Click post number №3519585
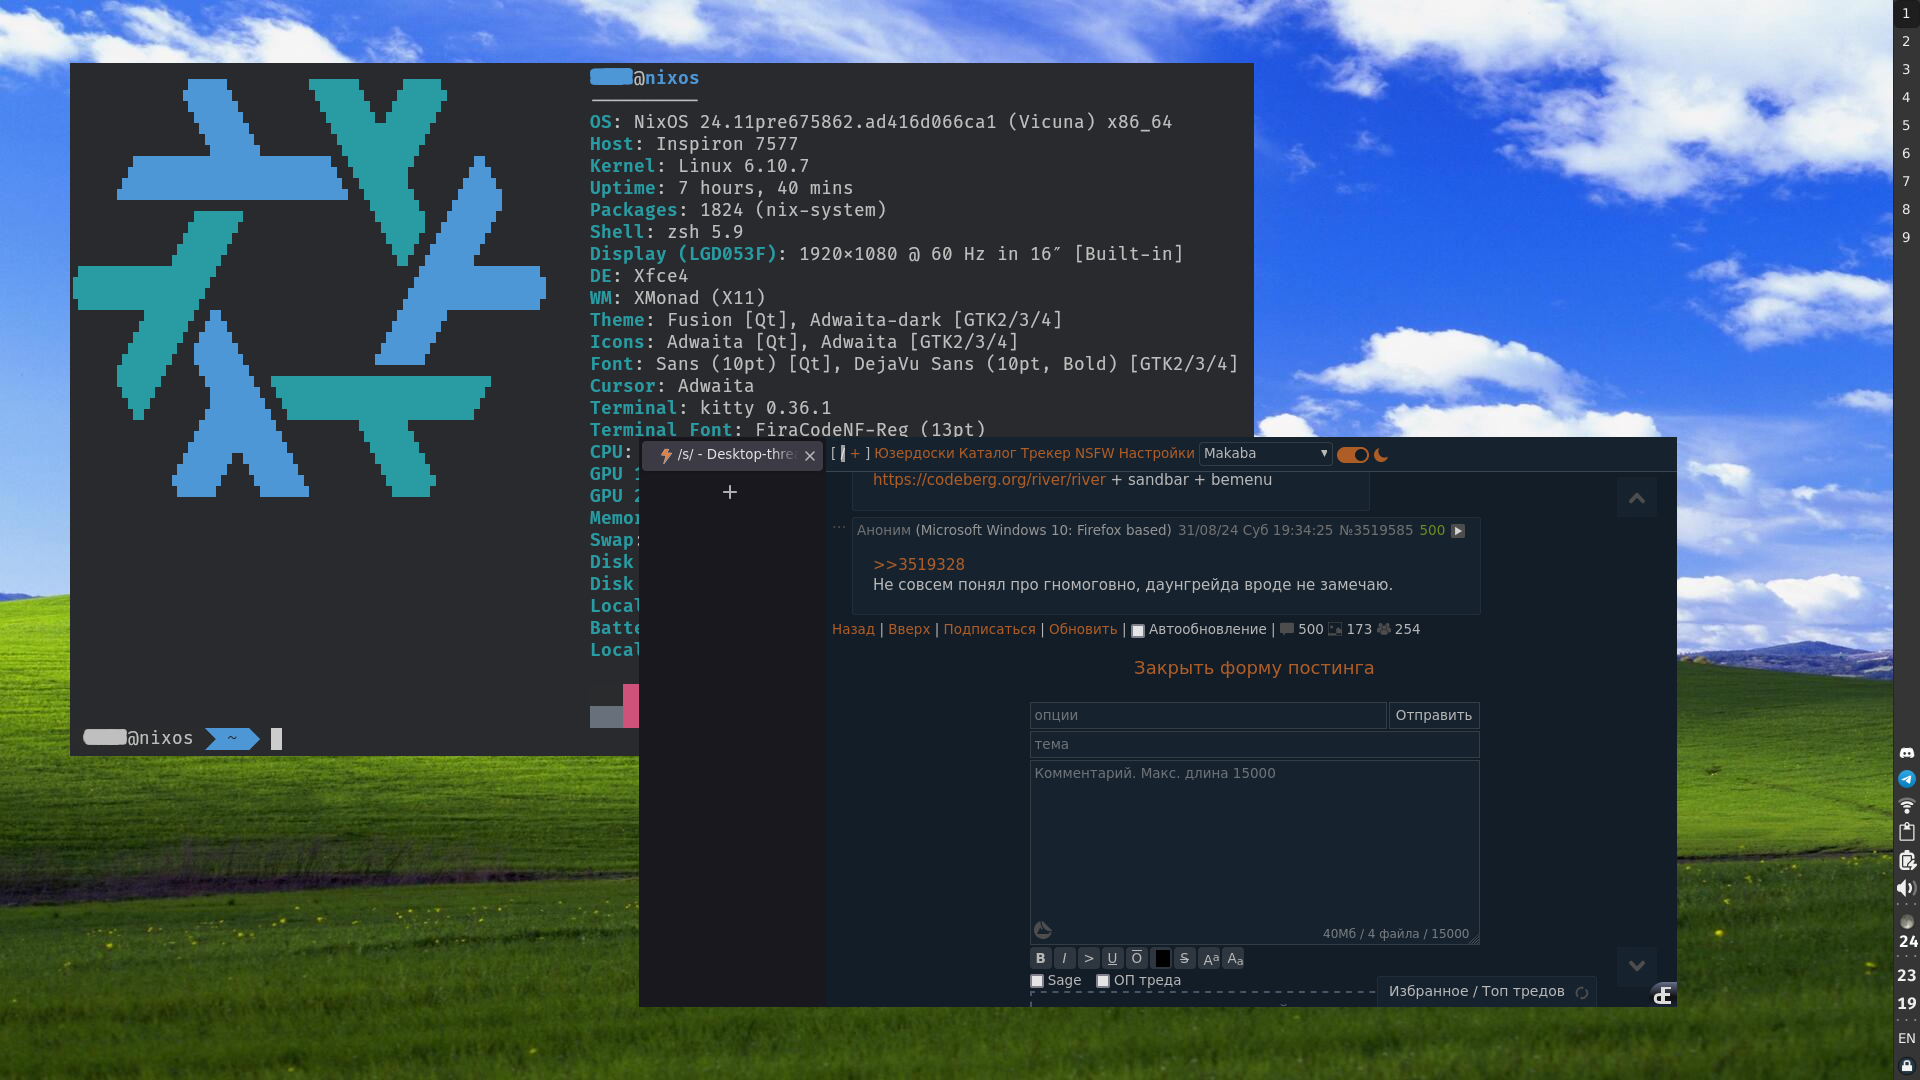 pos(1376,530)
